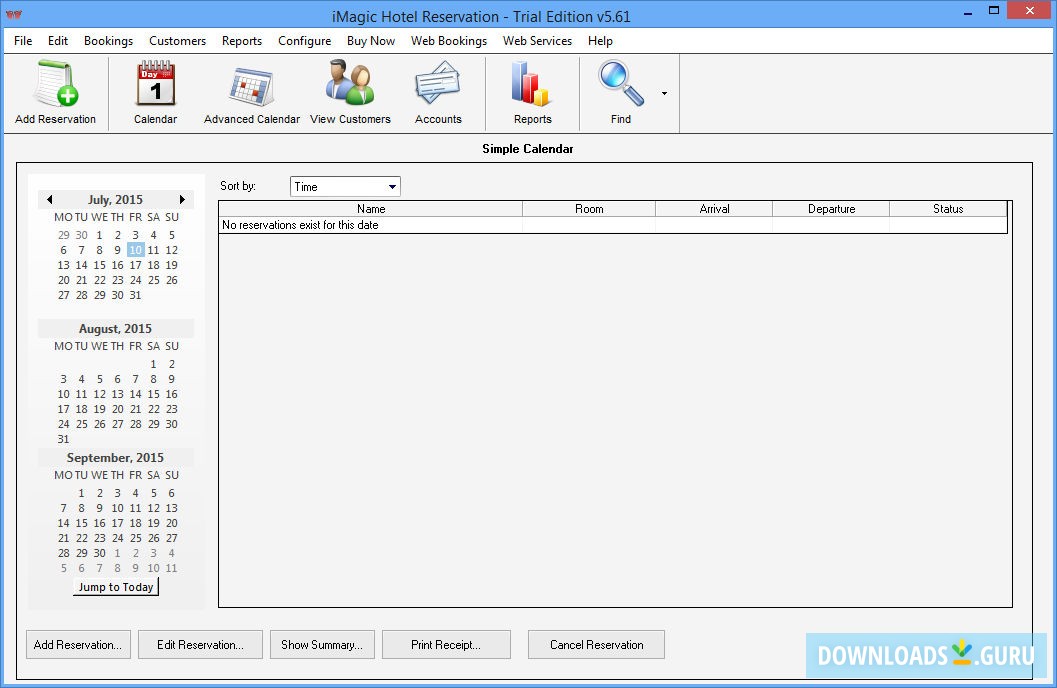Select July 31 in the calendar

click(135, 295)
